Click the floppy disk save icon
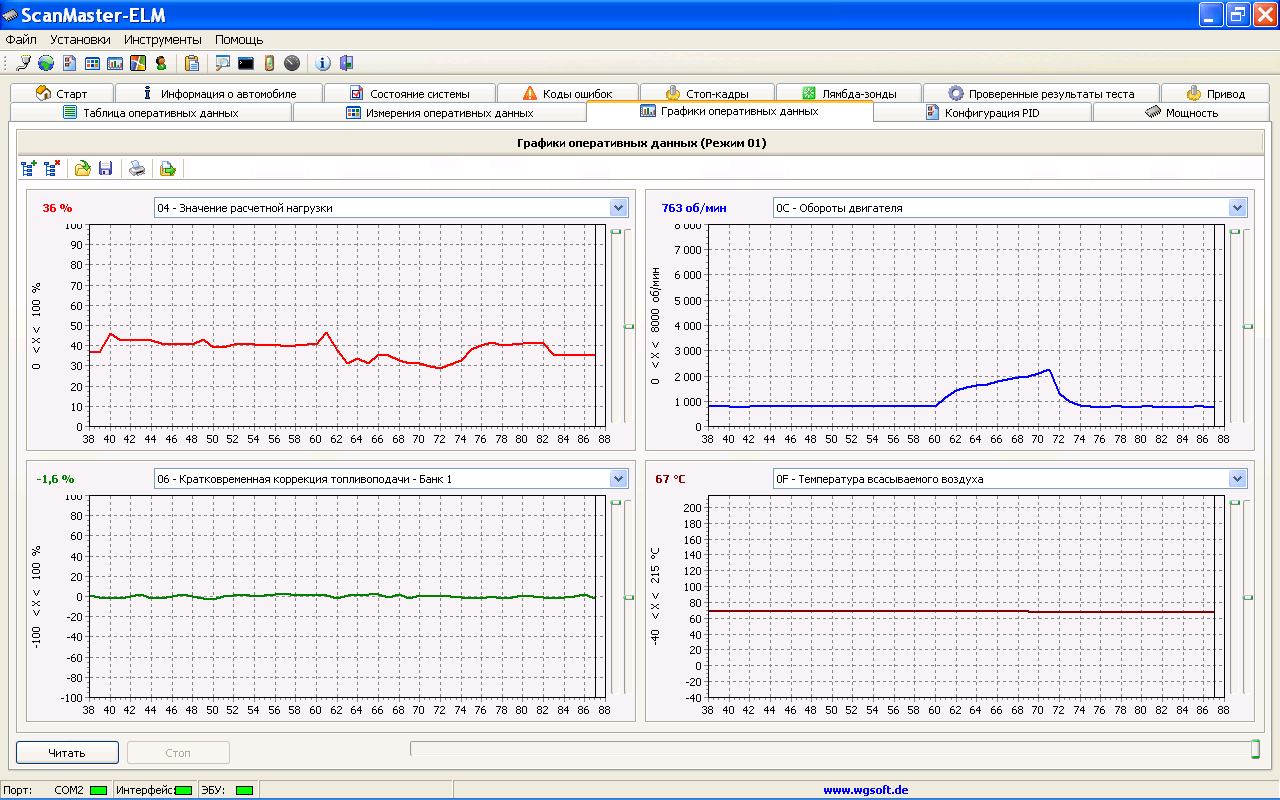Image resolution: width=1280 pixels, height=800 pixels. [105, 168]
